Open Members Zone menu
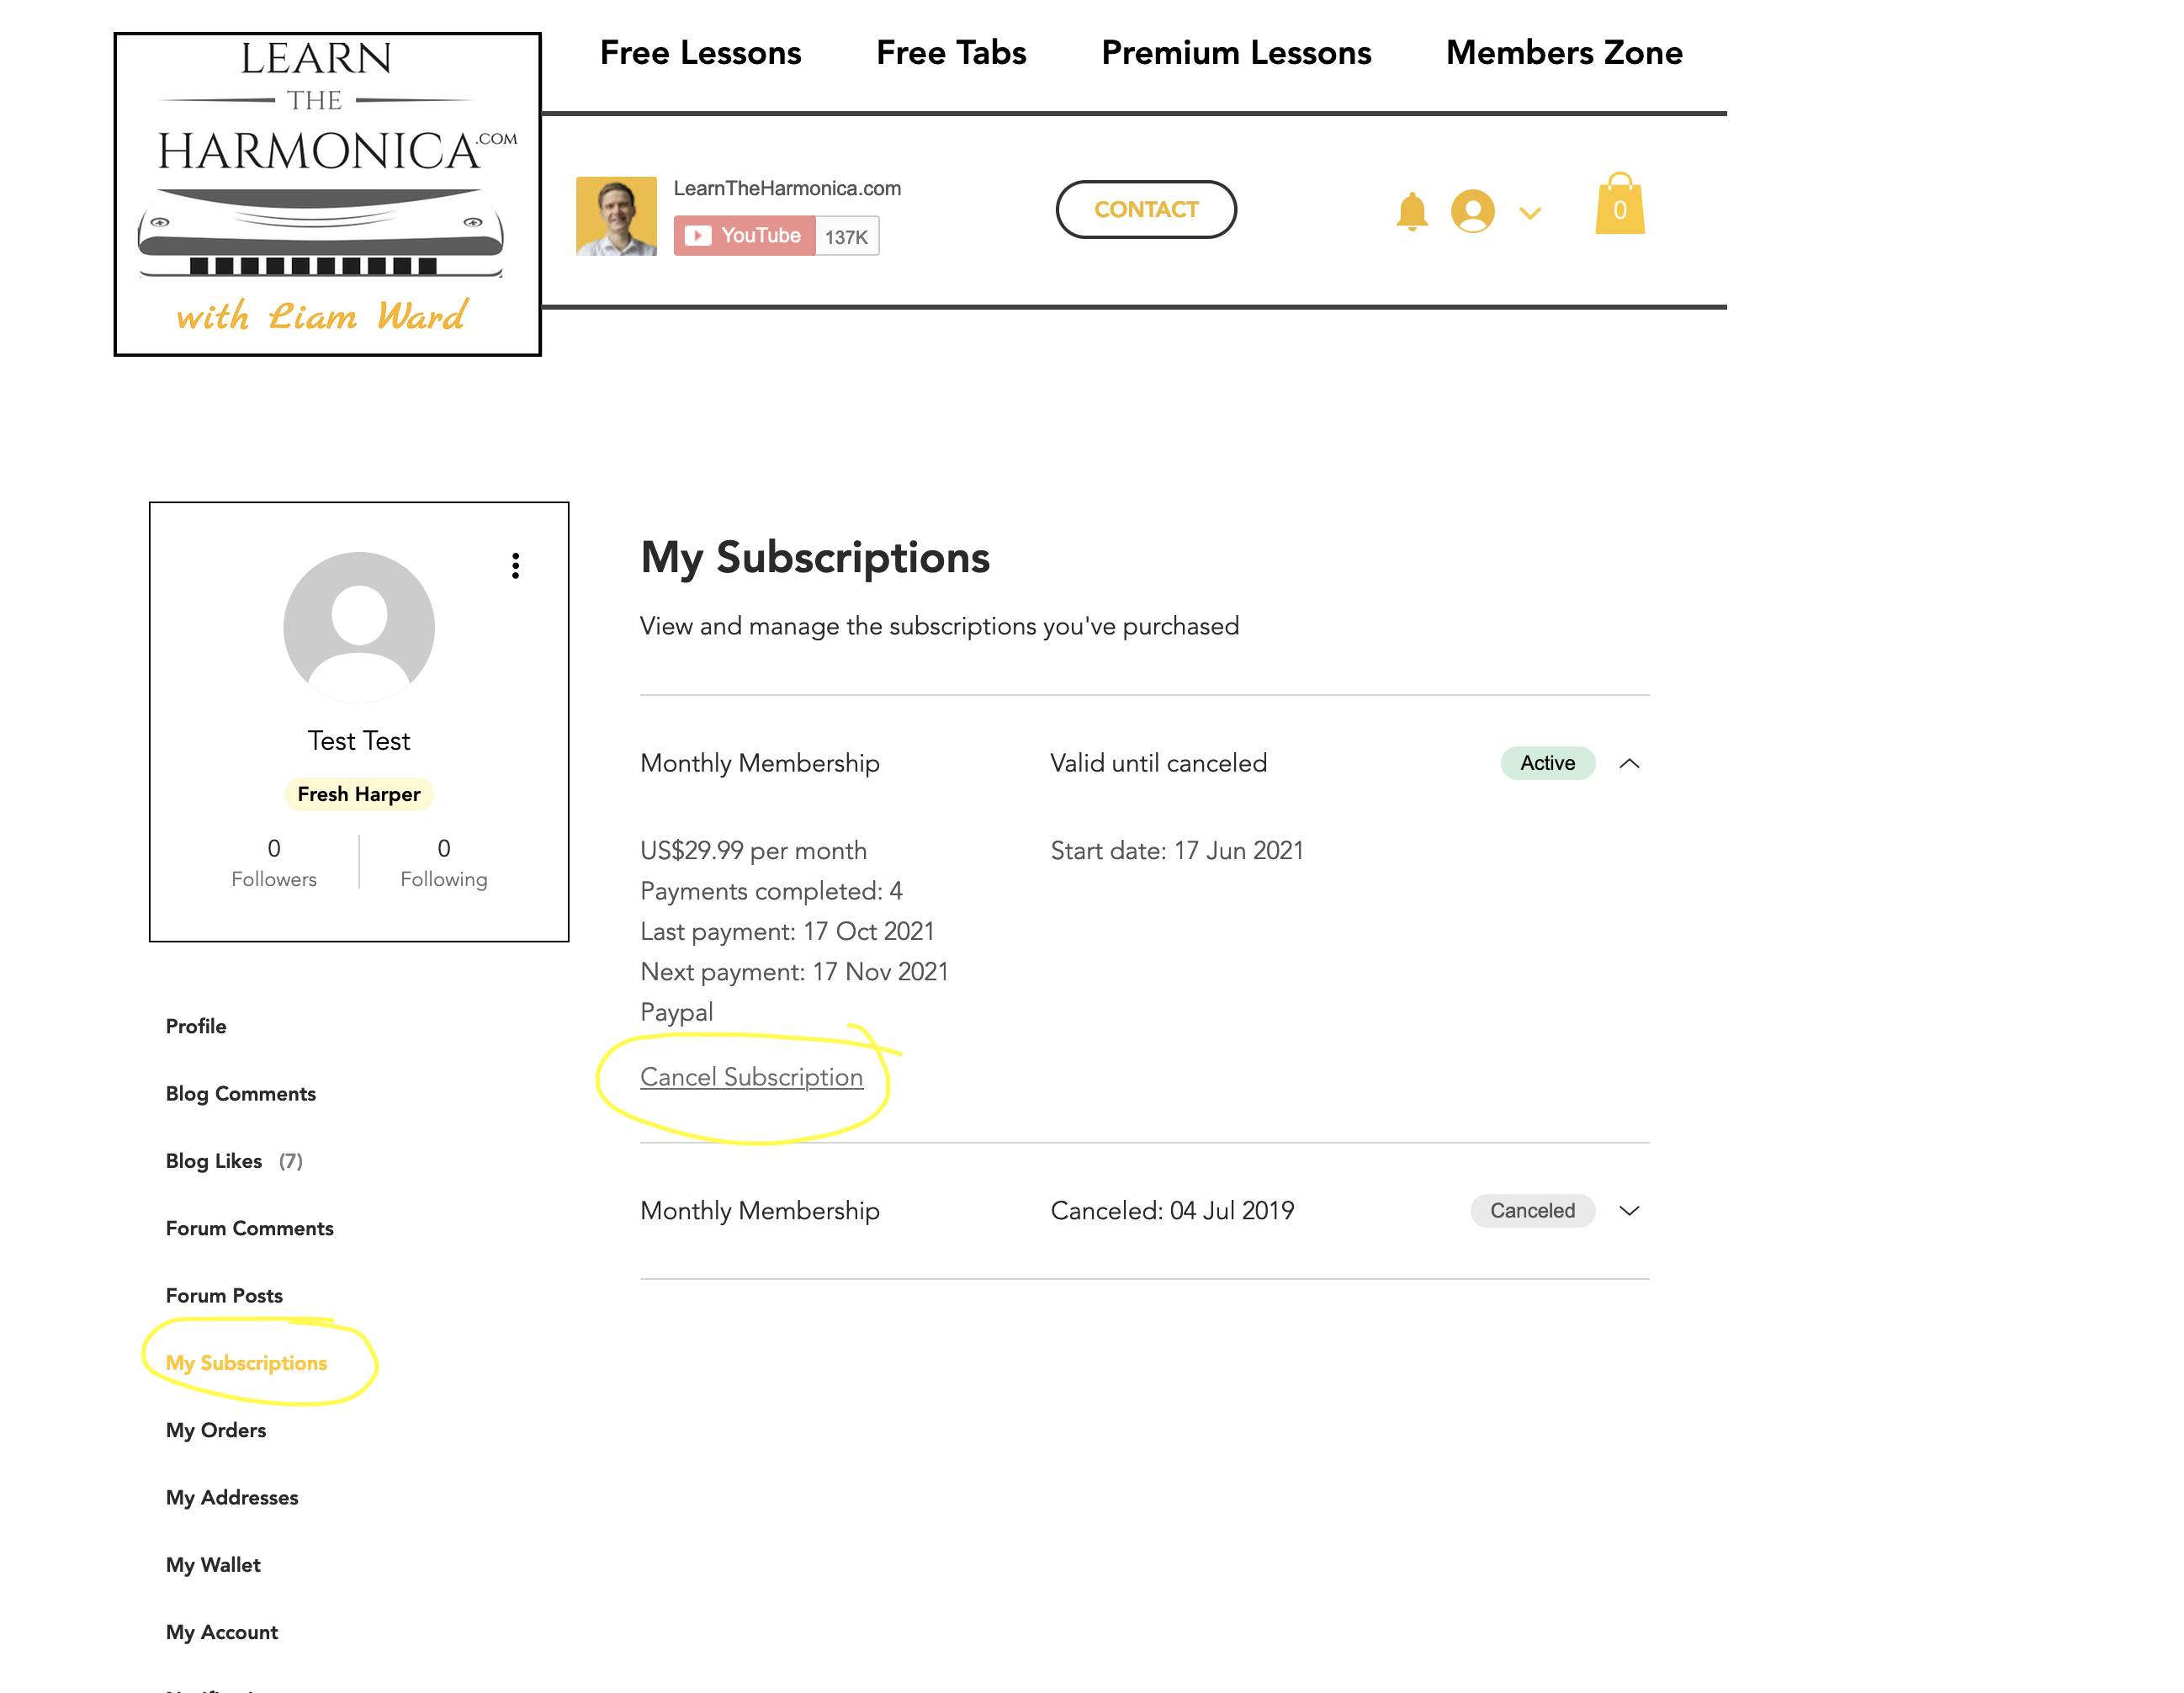The height and width of the screenshot is (1693, 2184). point(1564,52)
